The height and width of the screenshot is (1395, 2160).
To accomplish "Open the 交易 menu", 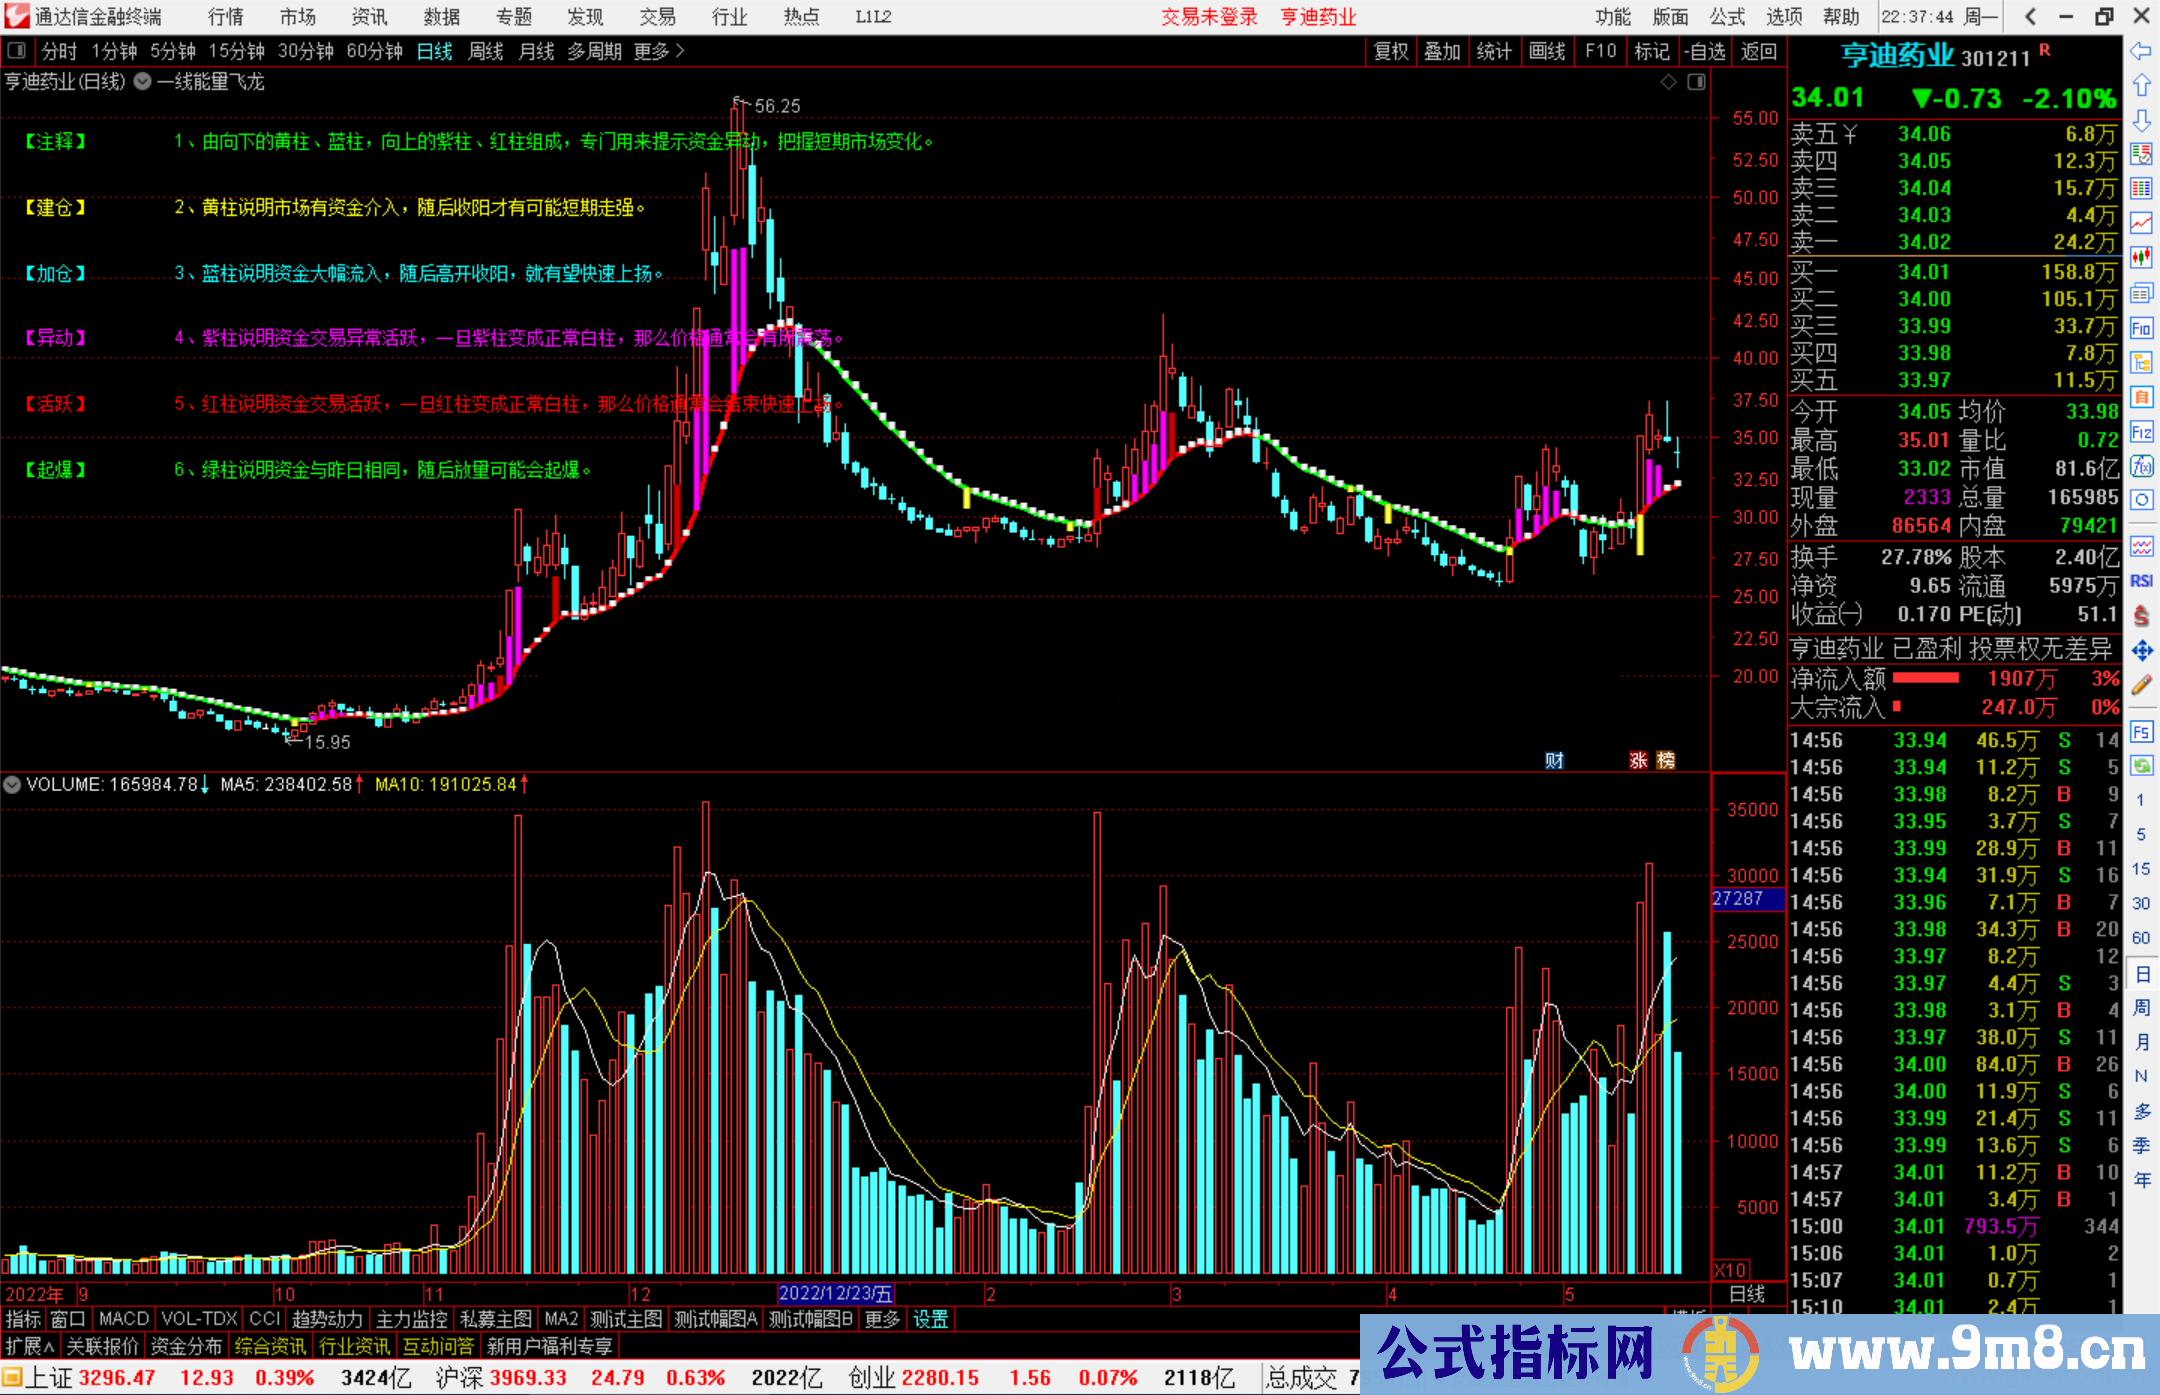I will click(658, 17).
